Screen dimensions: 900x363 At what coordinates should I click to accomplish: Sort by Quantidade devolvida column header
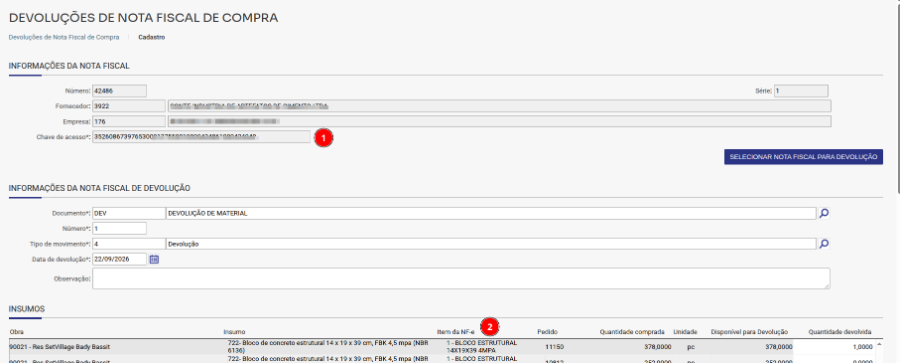pyautogui.click(x=840, y=331)
